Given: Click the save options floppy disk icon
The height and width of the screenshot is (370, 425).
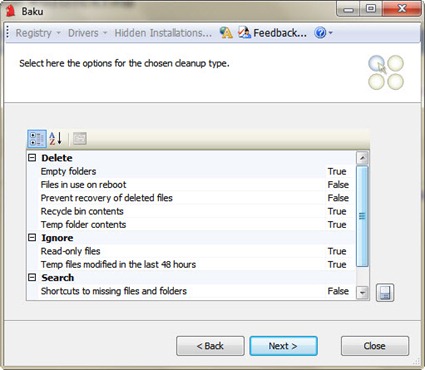Looking at the screenshot, I should click(385, 293).
